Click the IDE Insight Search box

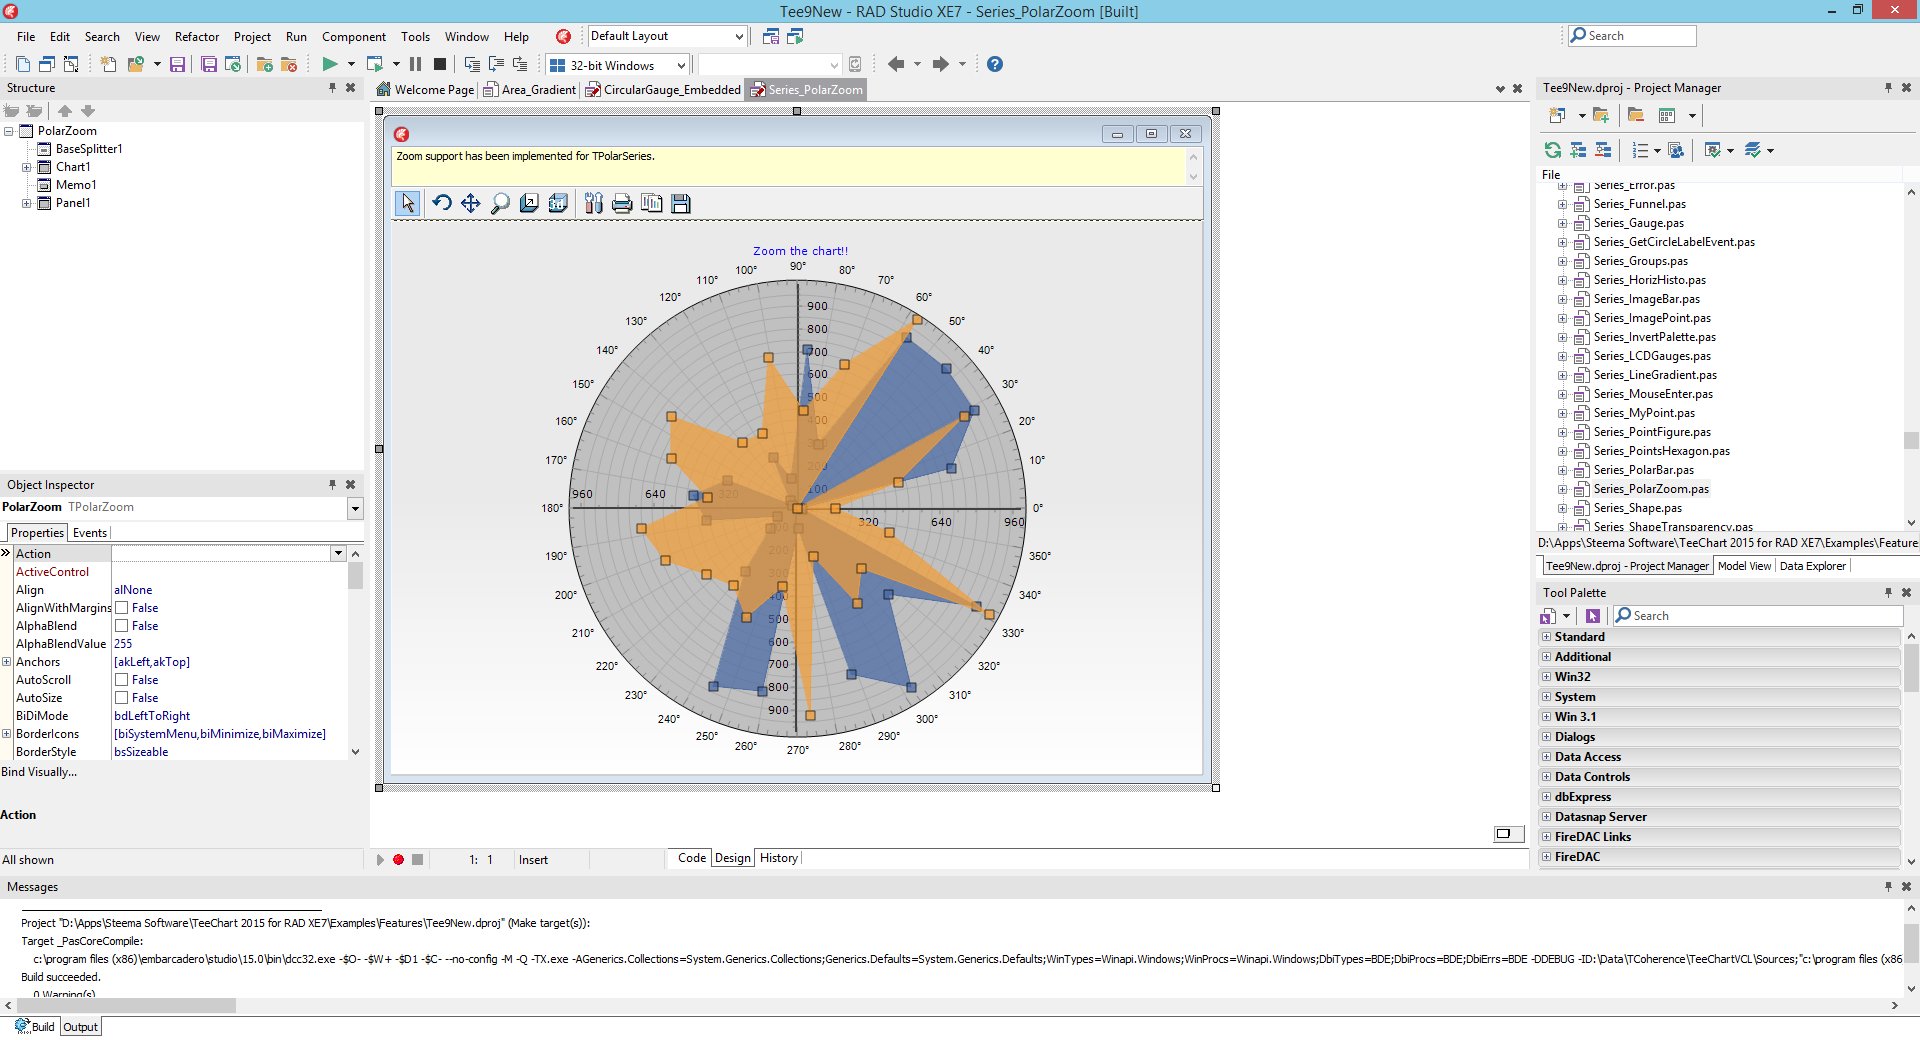pos(1632,36)
